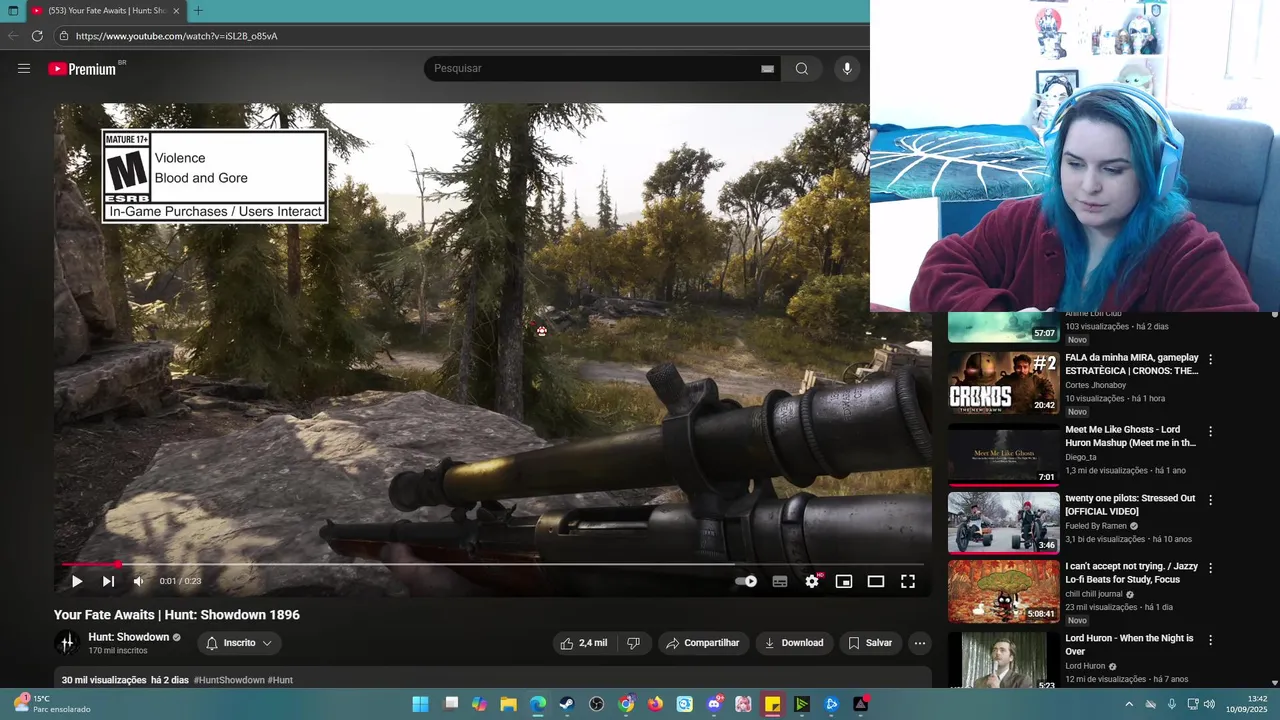Open Meet Me Like Ghosts thumbnail

pyautogui.click(x=1003, y=454)
